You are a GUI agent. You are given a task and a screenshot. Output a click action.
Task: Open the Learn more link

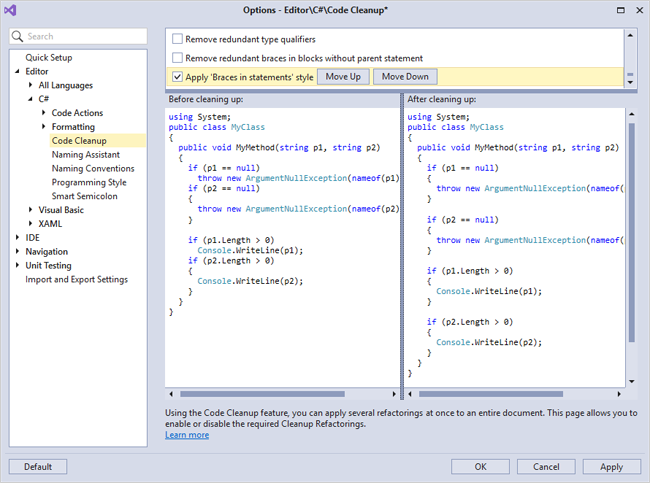pos(187,435)
